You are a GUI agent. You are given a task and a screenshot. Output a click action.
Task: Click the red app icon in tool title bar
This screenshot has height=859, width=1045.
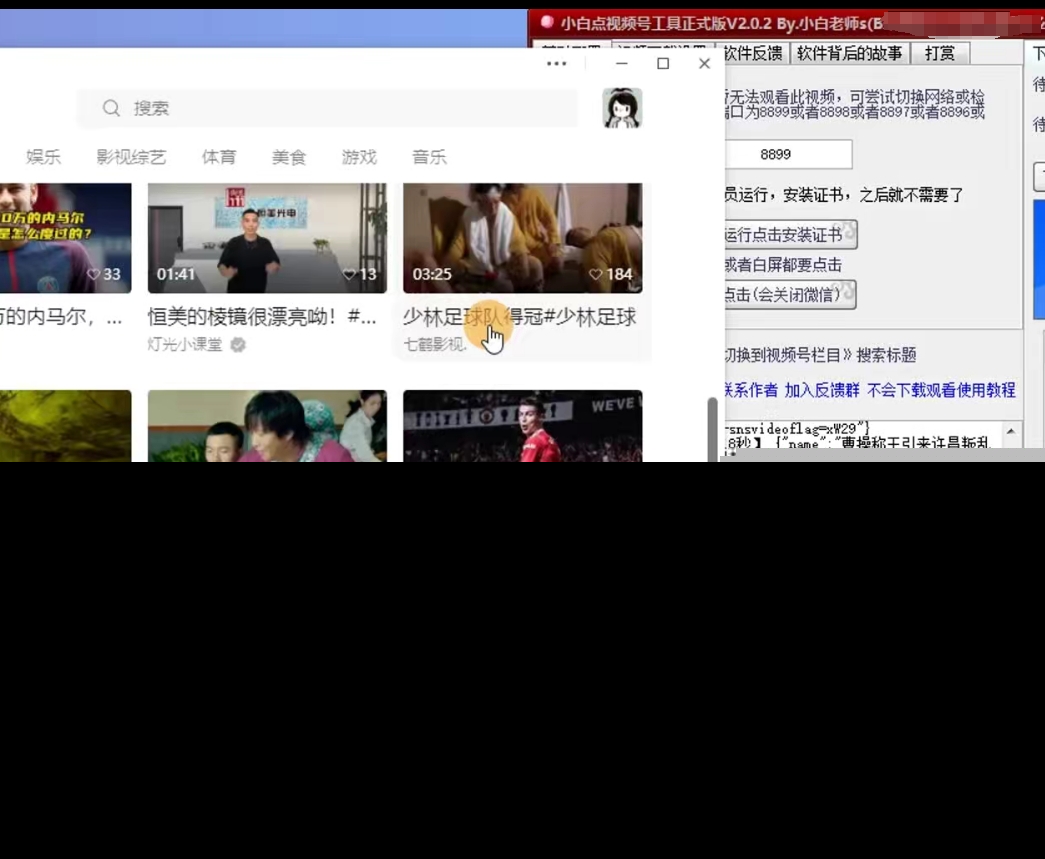(x=547, y=22)
